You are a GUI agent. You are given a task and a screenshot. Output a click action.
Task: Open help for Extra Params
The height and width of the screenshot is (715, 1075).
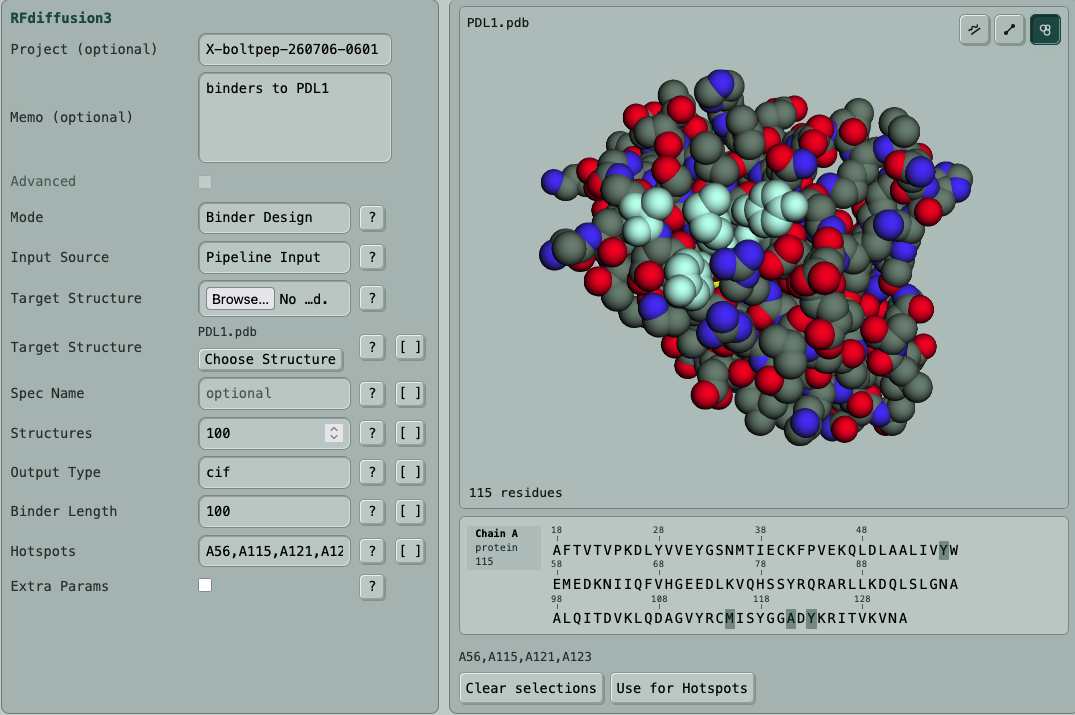point(372,586)
